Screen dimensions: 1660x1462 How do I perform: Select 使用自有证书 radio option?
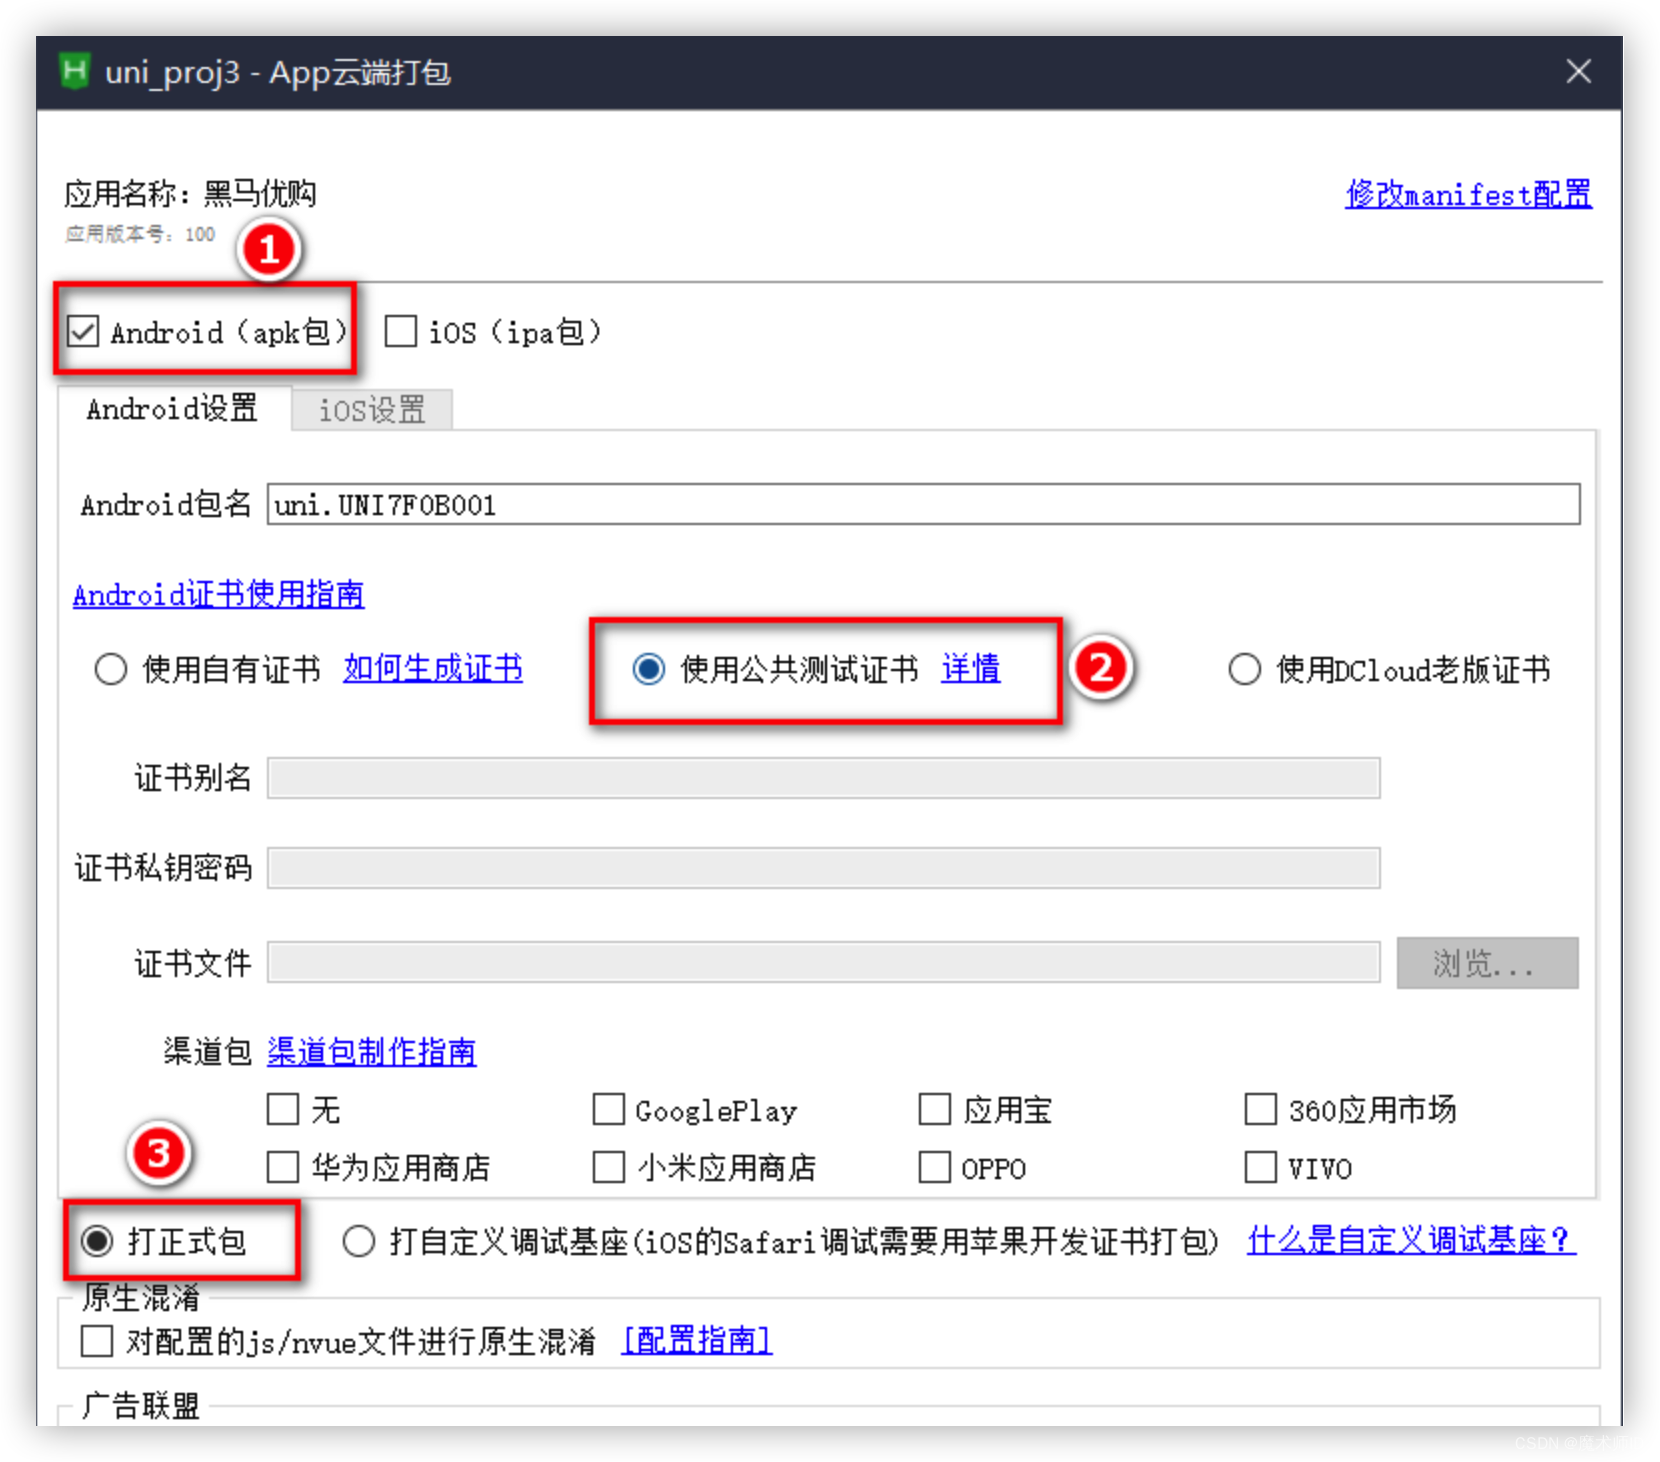pos(111,669)
